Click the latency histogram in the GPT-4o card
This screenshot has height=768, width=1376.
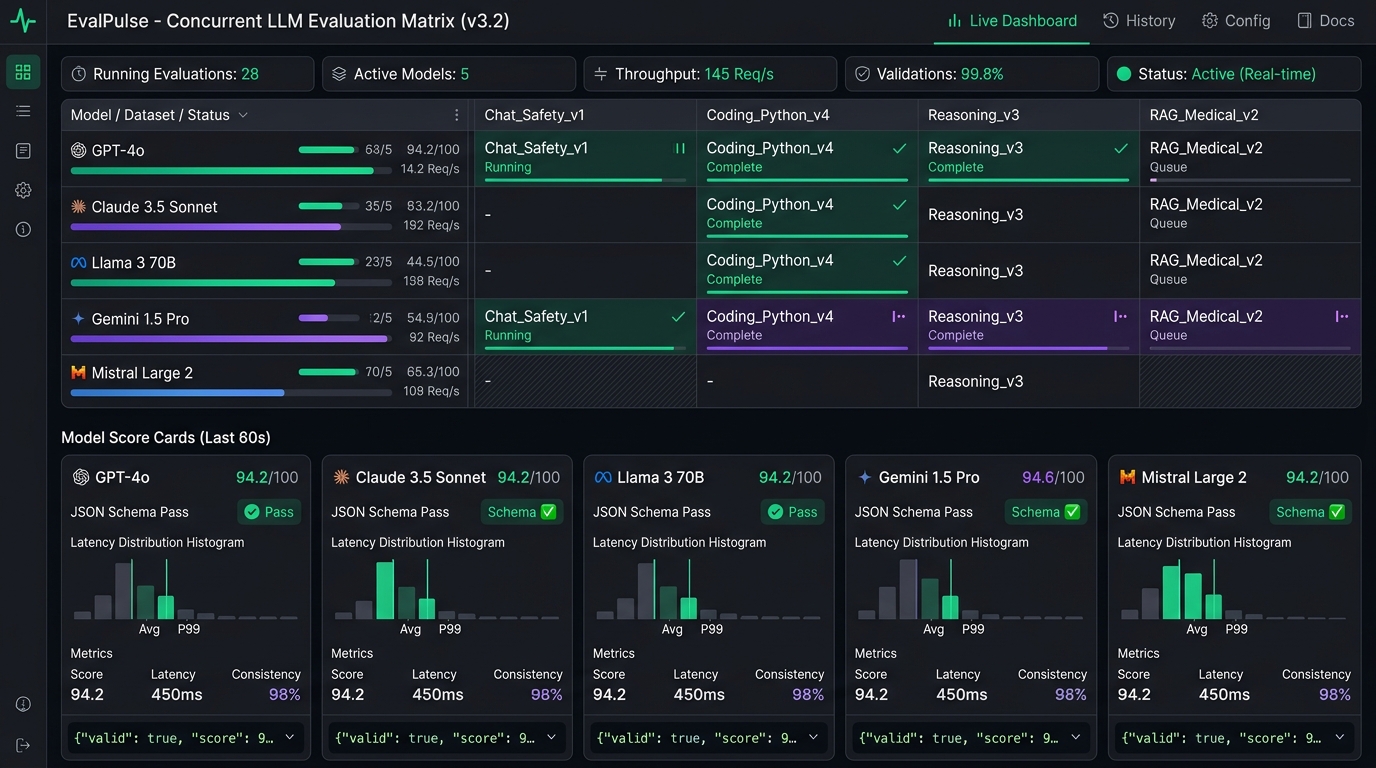(x=186, y=590)
